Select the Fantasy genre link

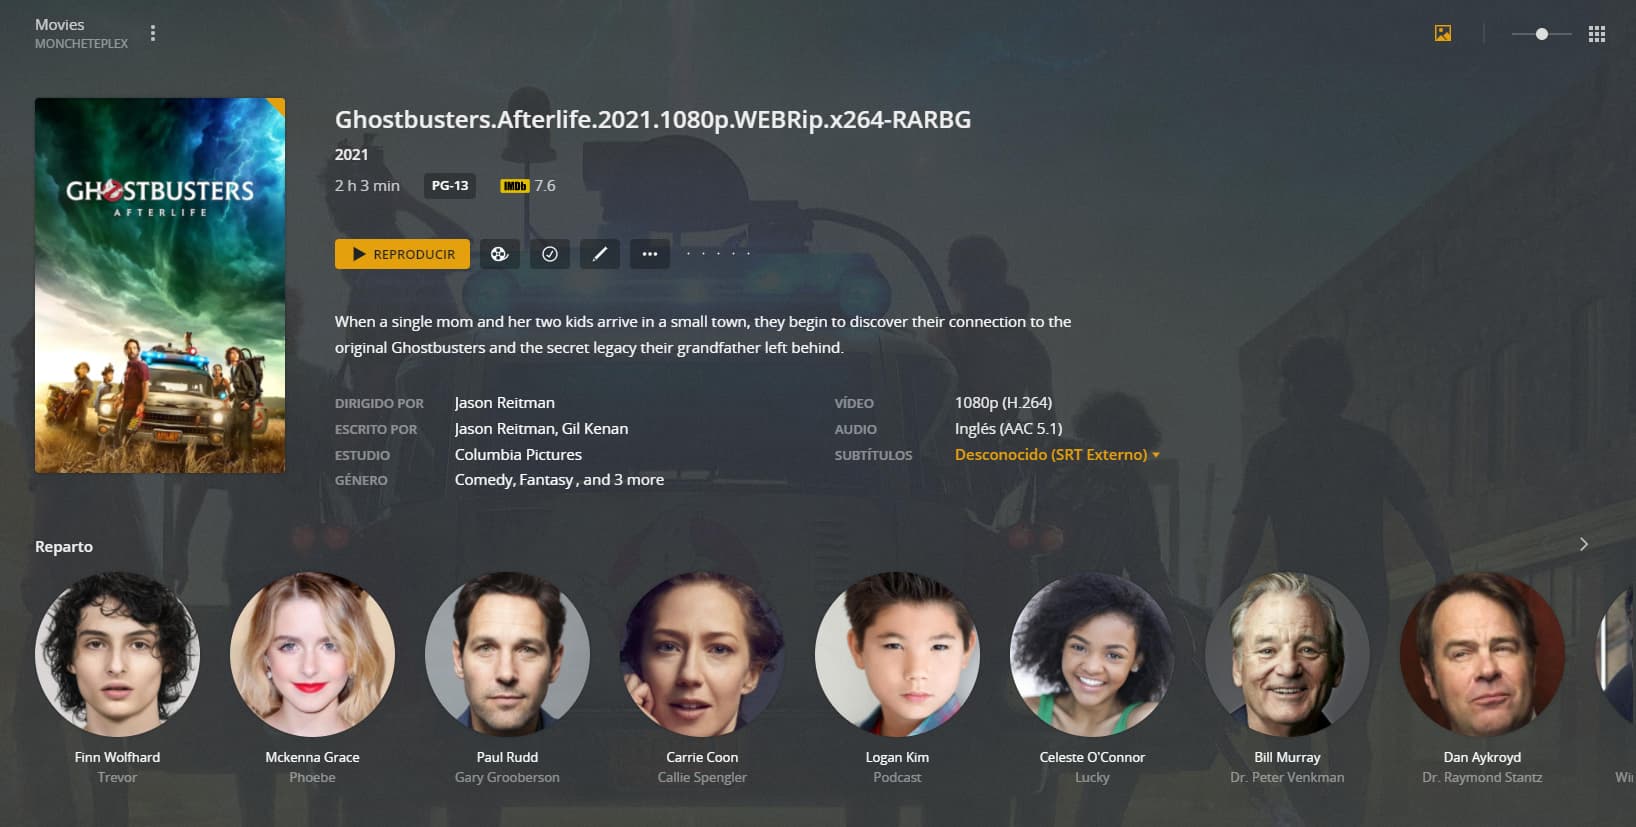(x=546, y=480)
